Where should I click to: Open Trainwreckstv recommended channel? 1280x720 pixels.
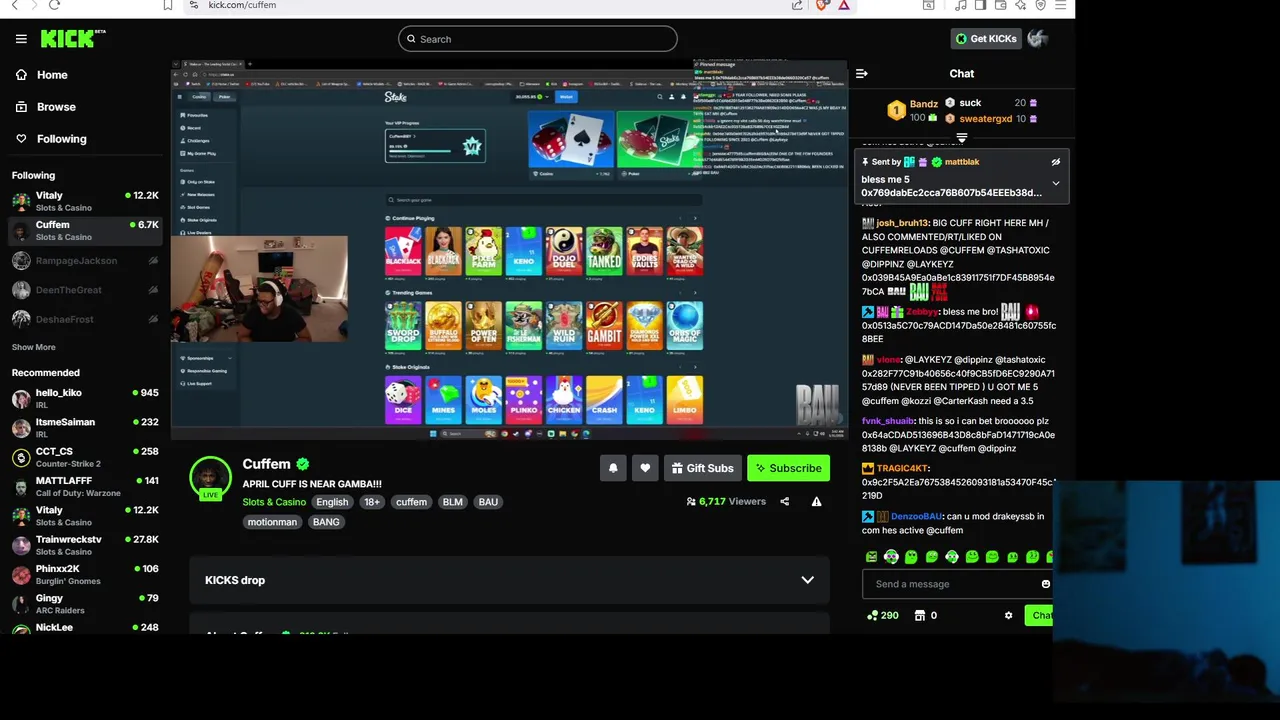pos(85,545)
